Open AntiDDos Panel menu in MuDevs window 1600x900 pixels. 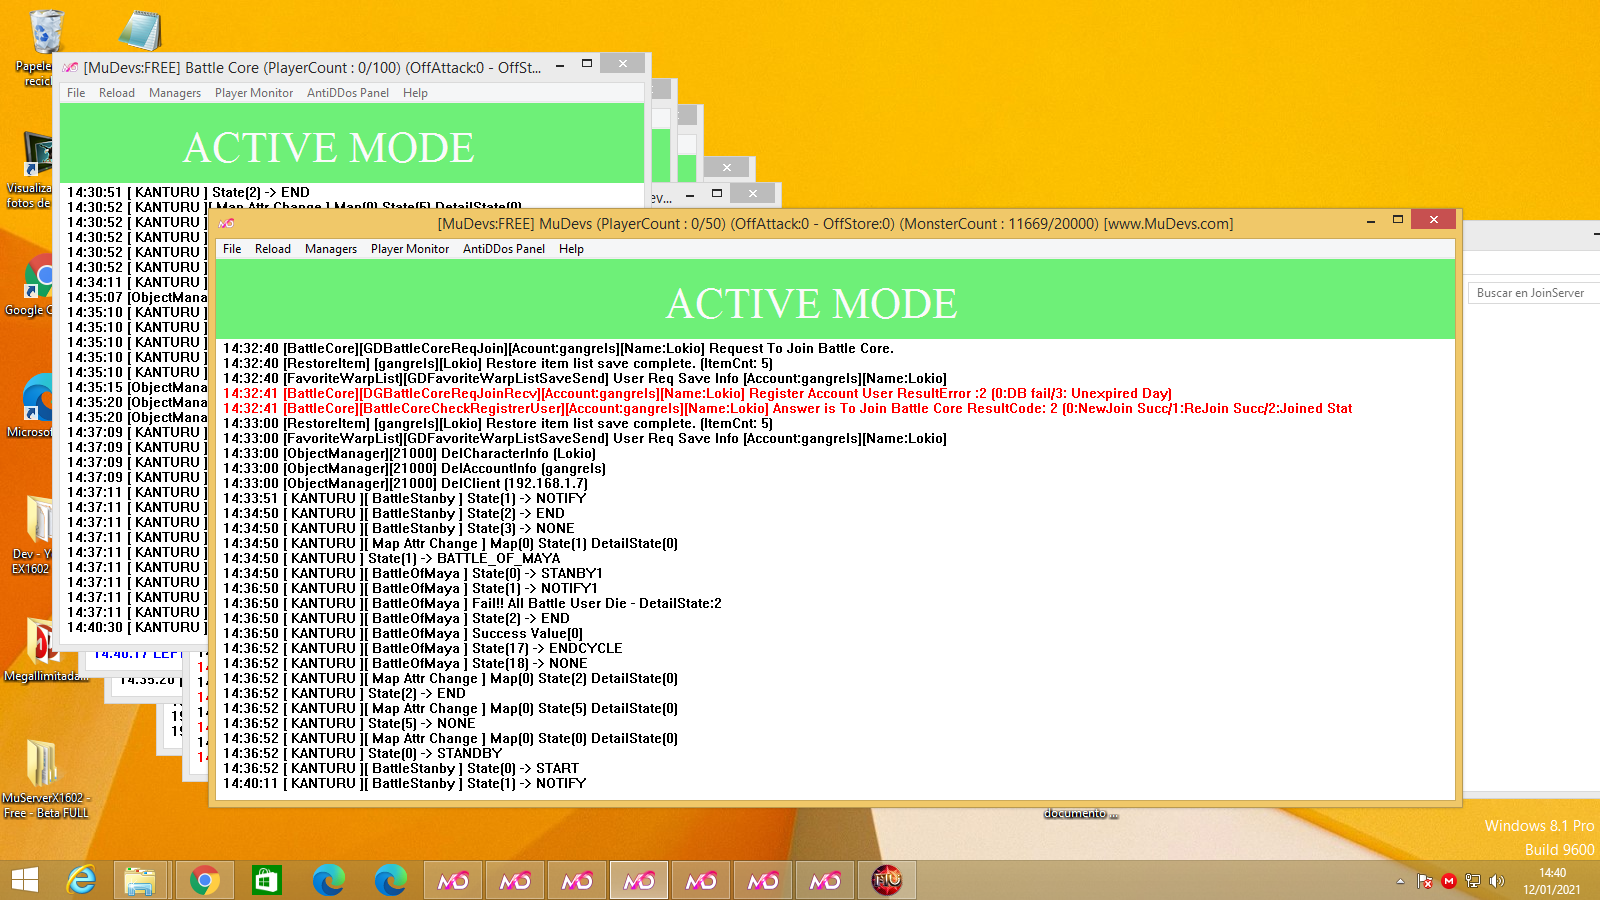pos(504,249)
